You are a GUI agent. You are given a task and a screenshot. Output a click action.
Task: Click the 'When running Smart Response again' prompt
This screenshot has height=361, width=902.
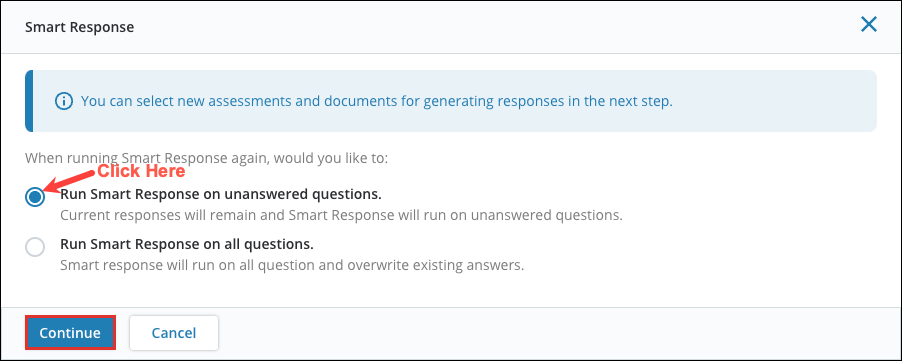point(207,158)
